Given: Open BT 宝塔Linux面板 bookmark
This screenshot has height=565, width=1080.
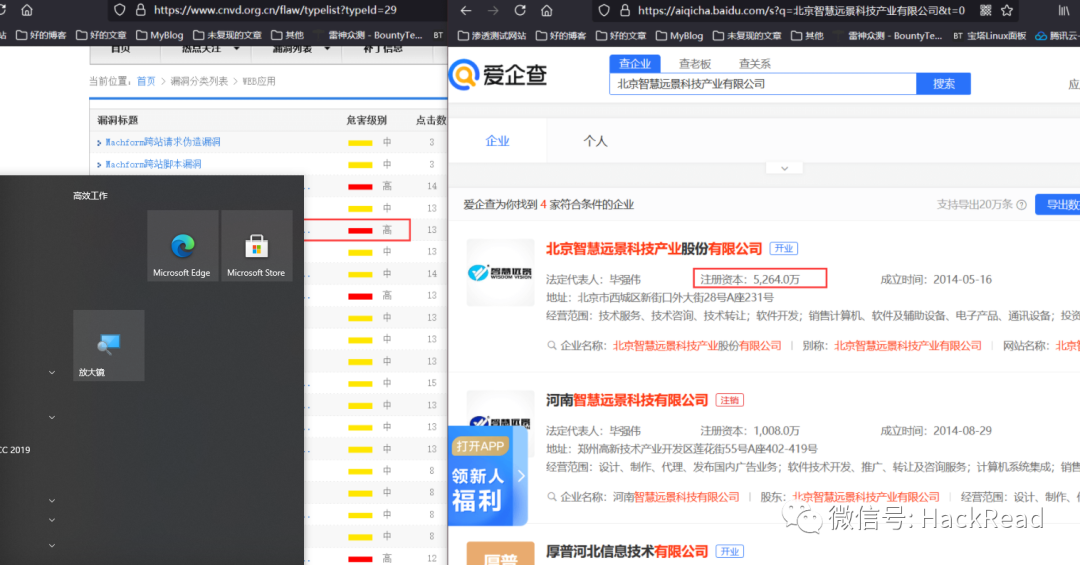Looking at the screenshot, I should tap(990, 35).
